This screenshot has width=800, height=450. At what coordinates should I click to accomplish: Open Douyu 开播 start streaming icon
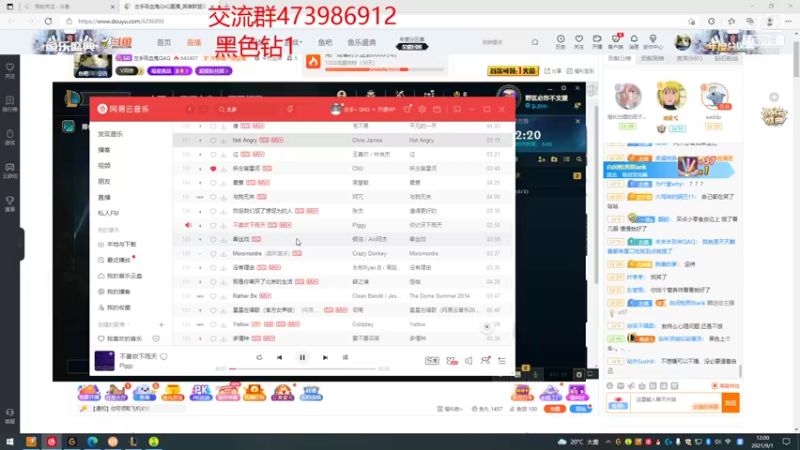click(x=597, y=42)
